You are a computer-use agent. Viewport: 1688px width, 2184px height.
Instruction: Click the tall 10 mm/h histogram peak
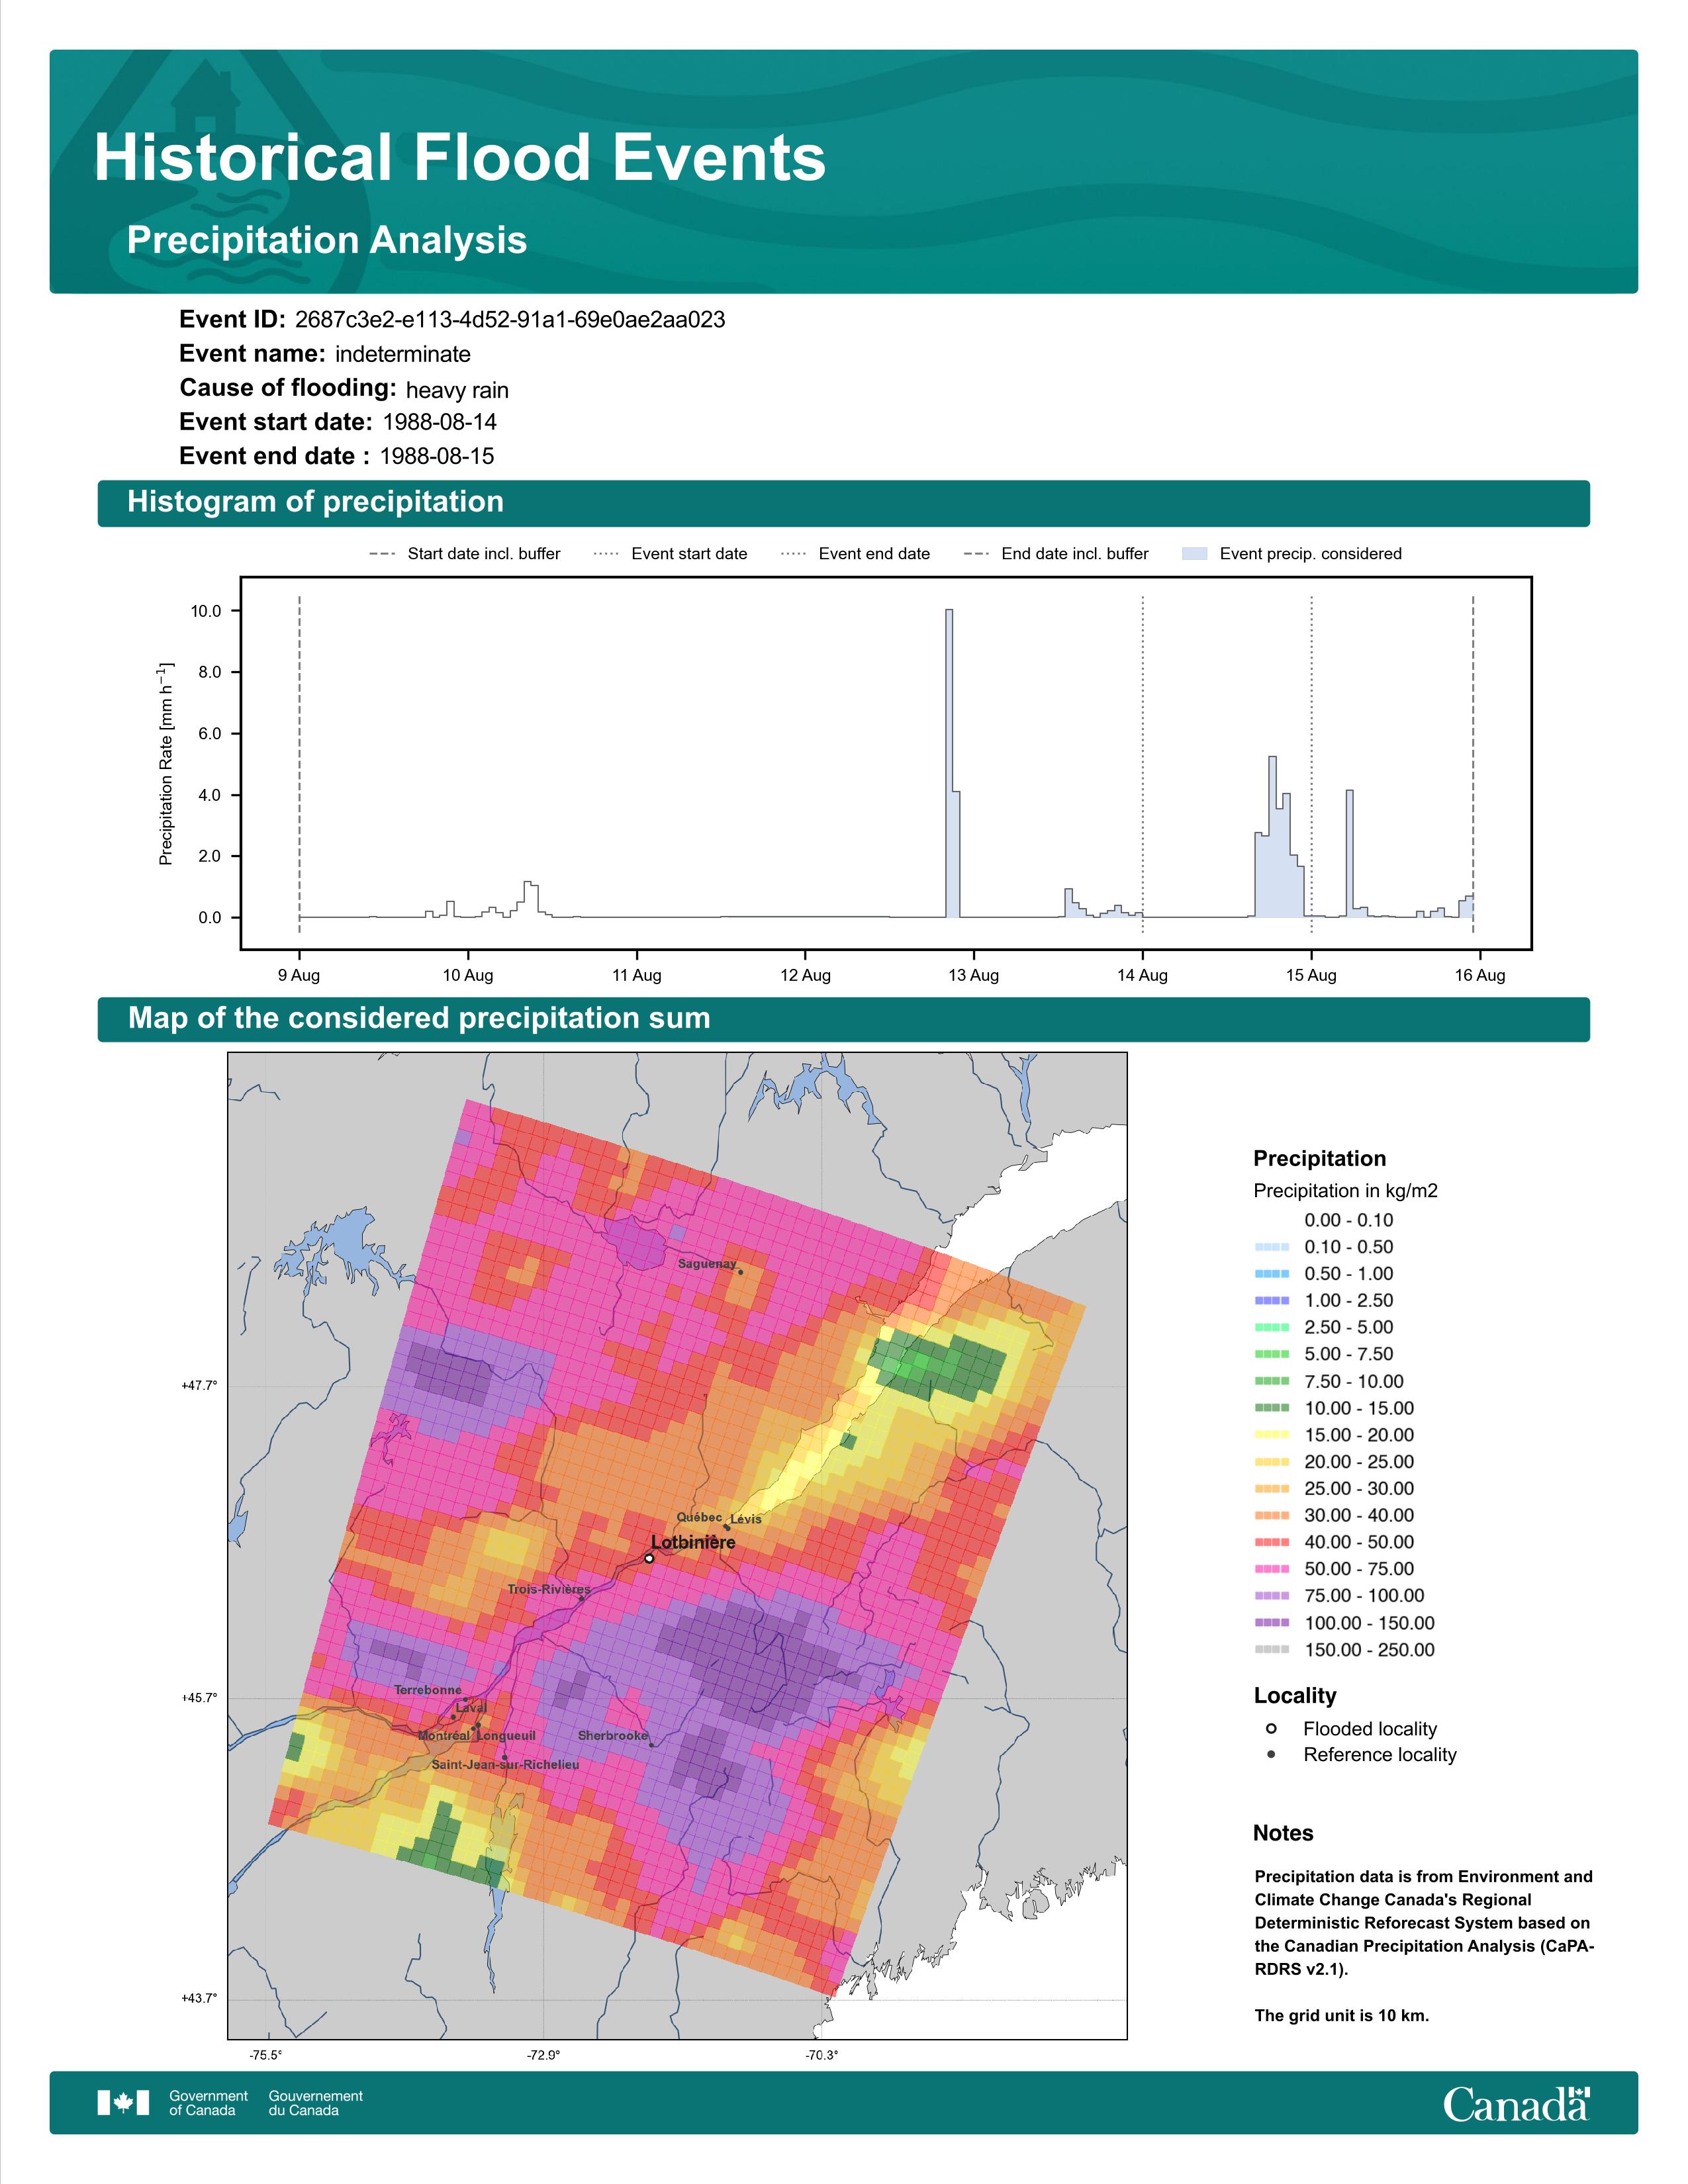click(949, 763)
